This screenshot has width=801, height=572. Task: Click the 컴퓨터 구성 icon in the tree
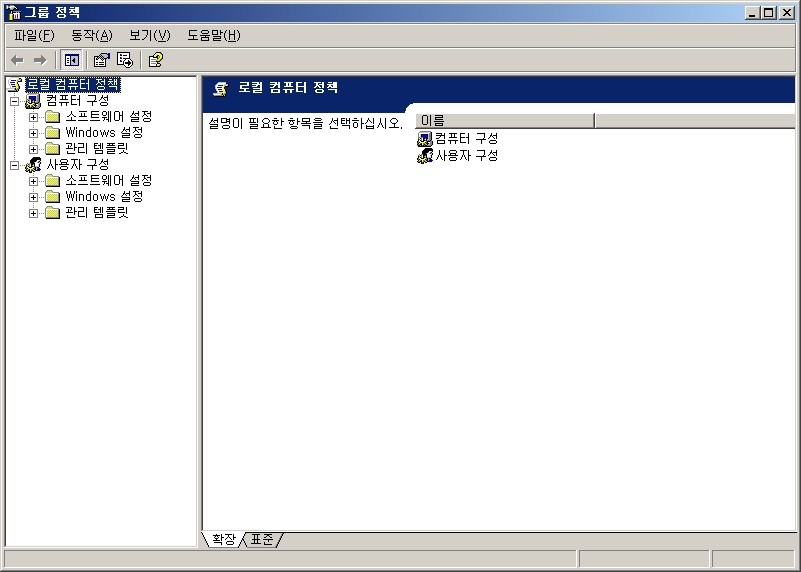pos(33,101)
